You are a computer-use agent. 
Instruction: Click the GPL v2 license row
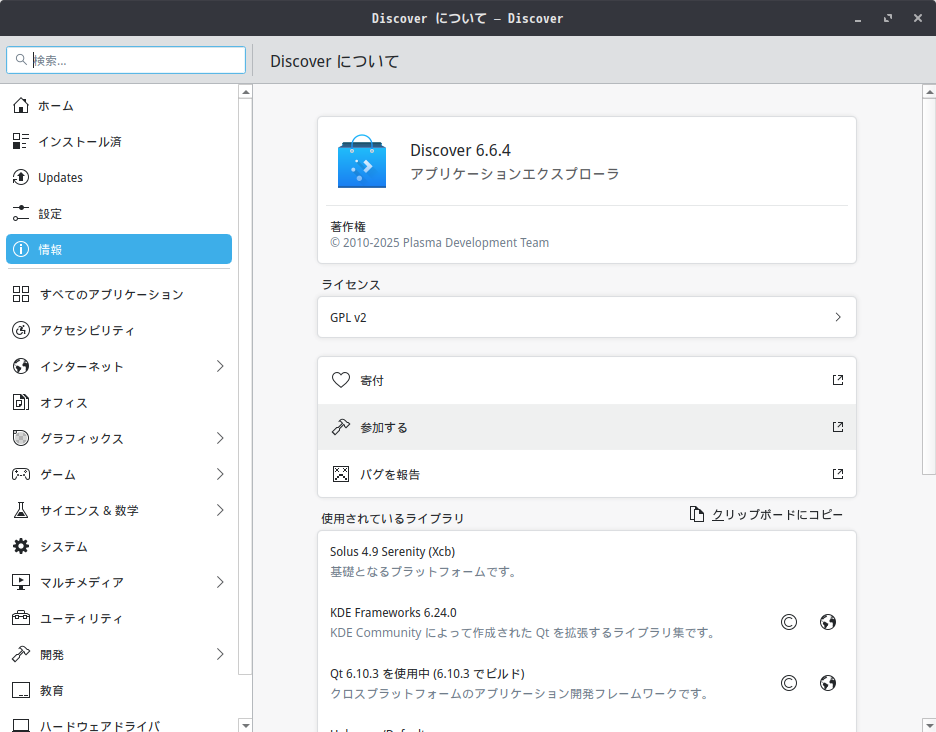pyautogui.click(x=587, y=317)
